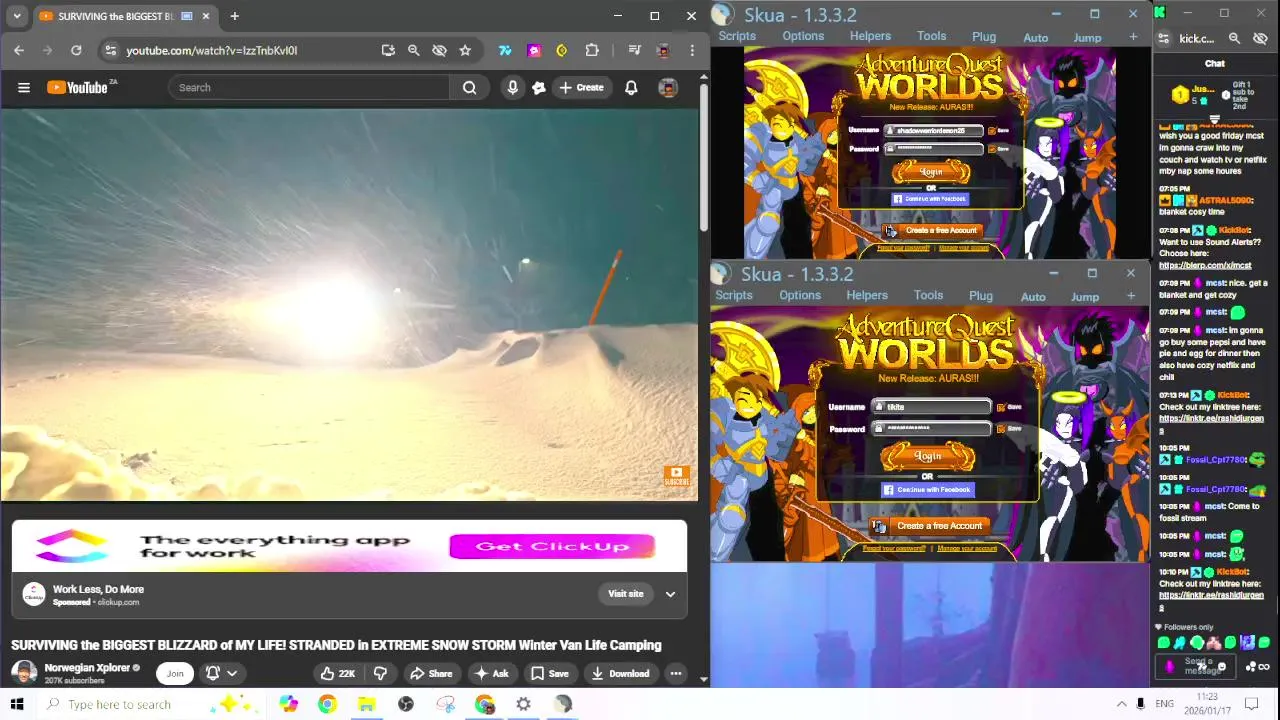Open the YouTube account avatar menu

[x=668, y=87]
